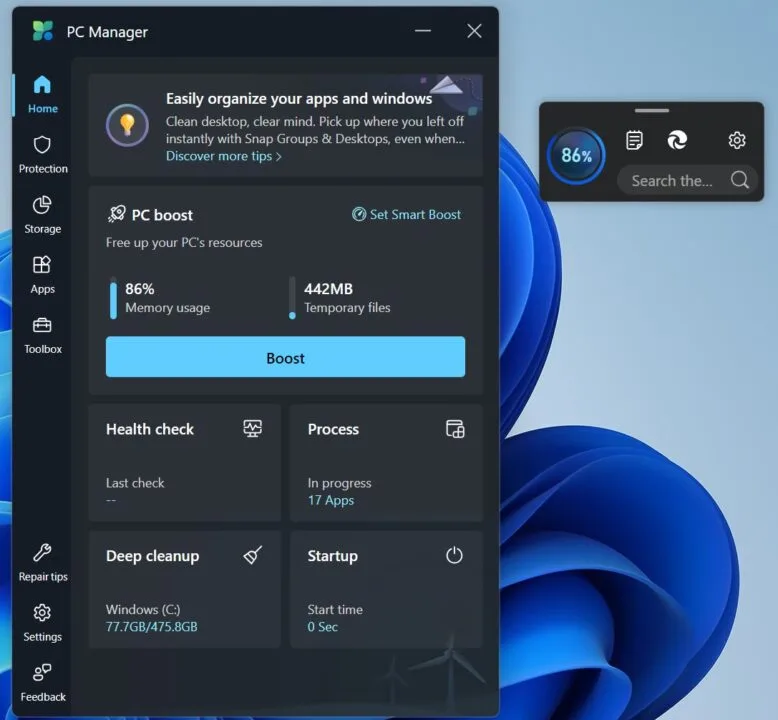Open Settings in the left sidebar
778x720 pixels.
point(42,622)
